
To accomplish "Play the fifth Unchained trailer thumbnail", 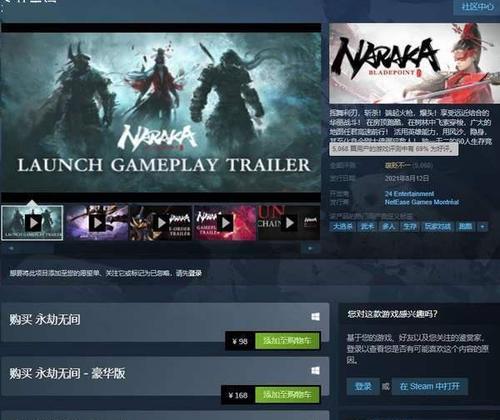I will coord(289,223).
